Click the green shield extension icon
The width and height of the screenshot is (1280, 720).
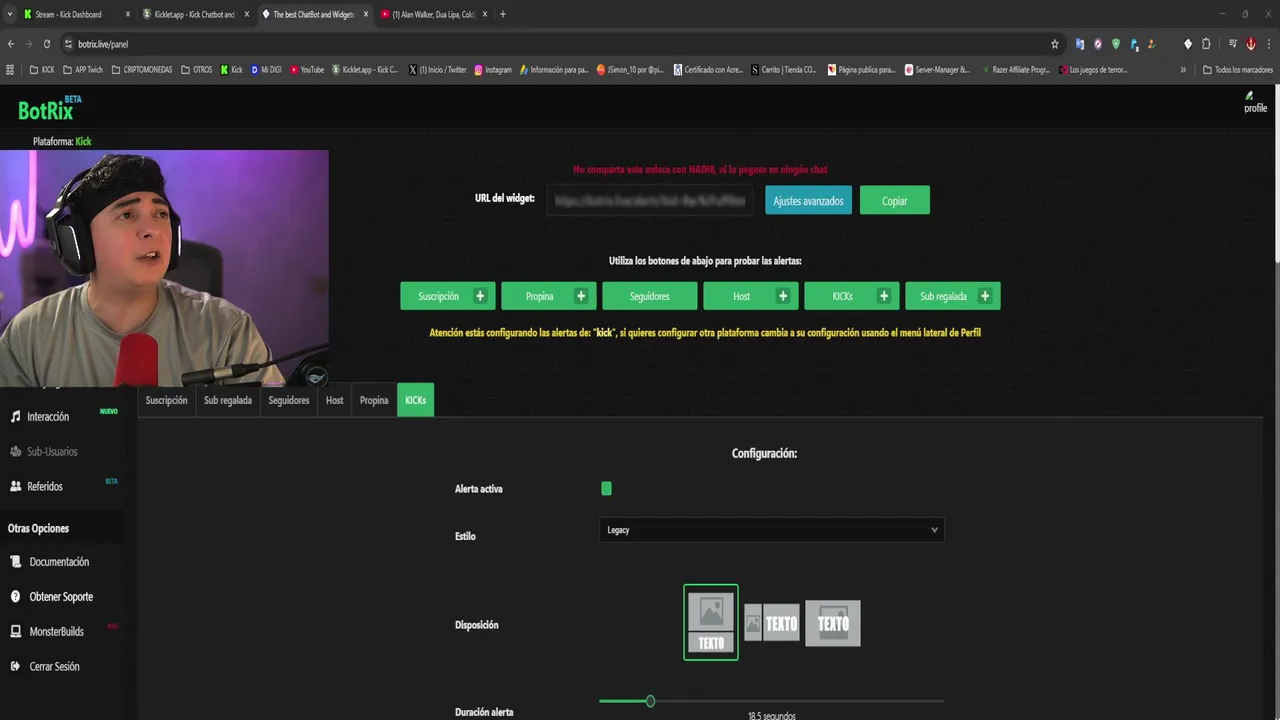[x=1116, y=44]
